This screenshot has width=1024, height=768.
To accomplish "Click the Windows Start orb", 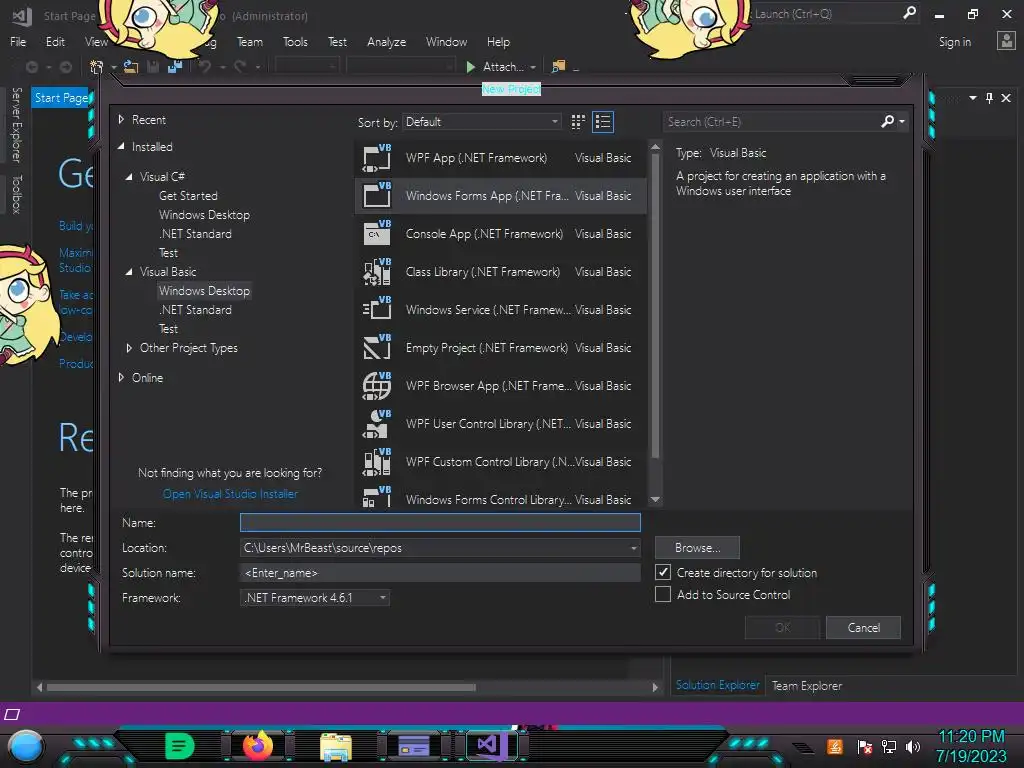I will [x=25, y=747].
